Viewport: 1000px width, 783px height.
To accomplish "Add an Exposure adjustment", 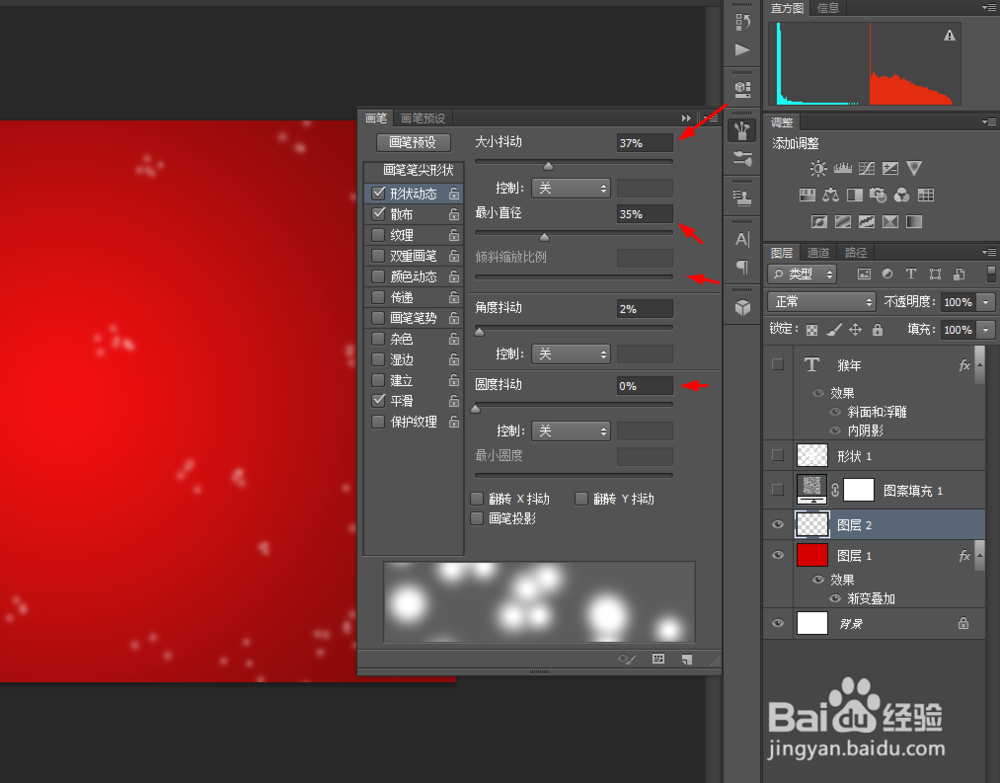I will click(x=890, y=168).
